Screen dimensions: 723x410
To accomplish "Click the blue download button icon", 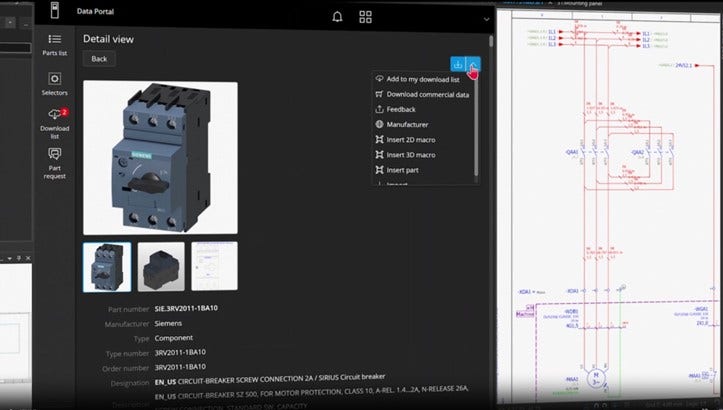I will [x=457, y=64].
